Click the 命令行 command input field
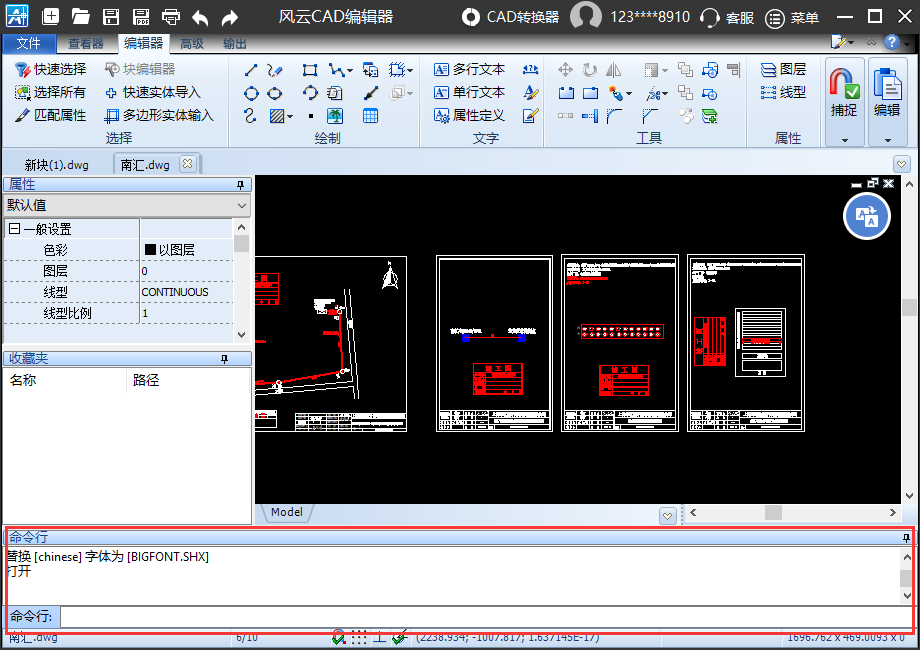920x650 pixels. [x=486, y=617]
